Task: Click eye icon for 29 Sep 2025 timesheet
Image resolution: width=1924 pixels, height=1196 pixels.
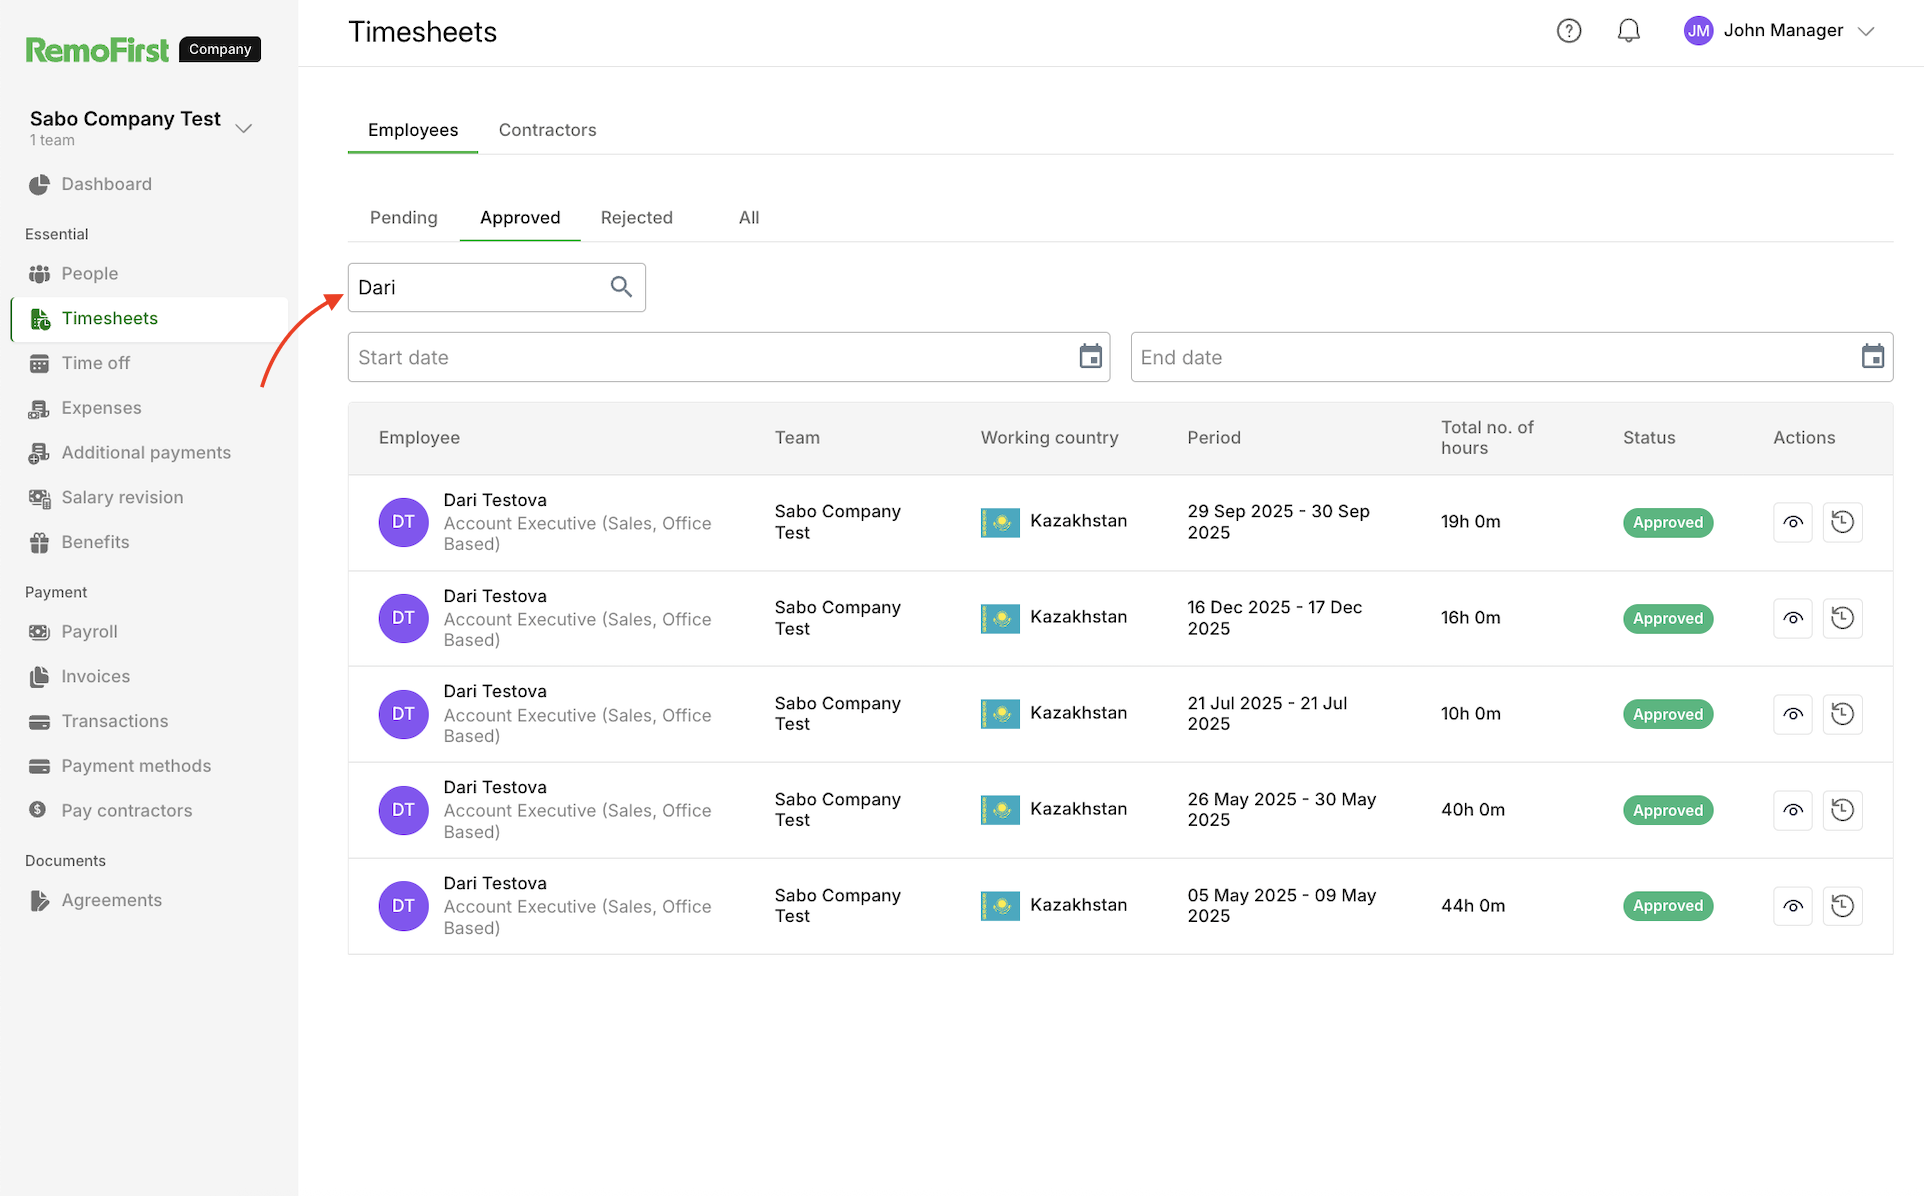Action: (1793, 522)
